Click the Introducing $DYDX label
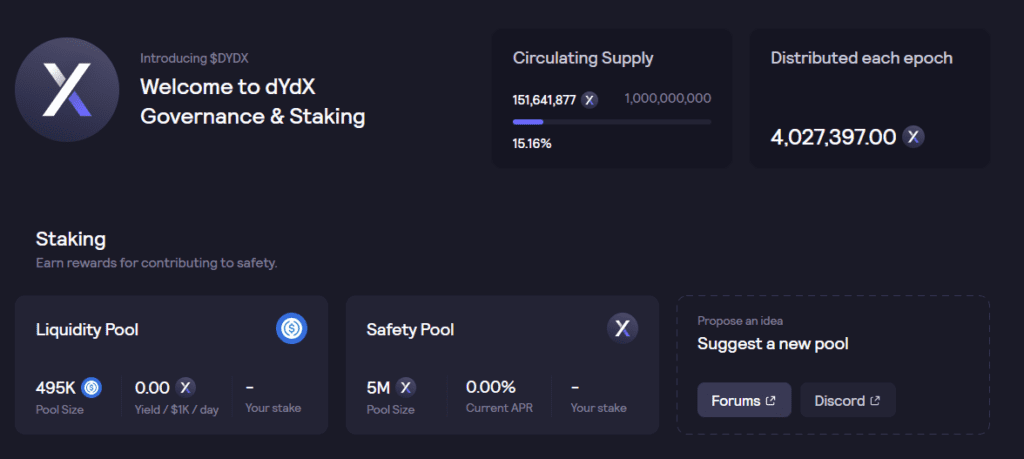The width and height of the screenshot is (1024, 459). click(194, 59)
